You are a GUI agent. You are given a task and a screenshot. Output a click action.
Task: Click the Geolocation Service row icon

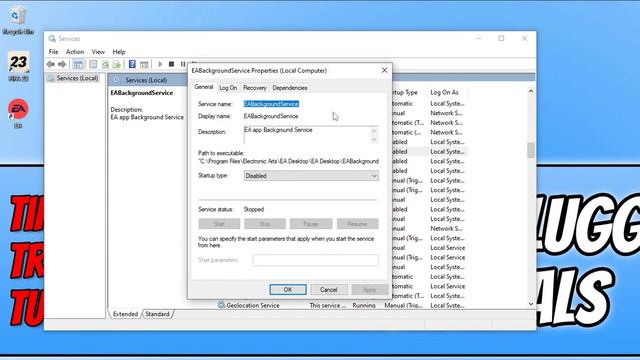point(221,305)
